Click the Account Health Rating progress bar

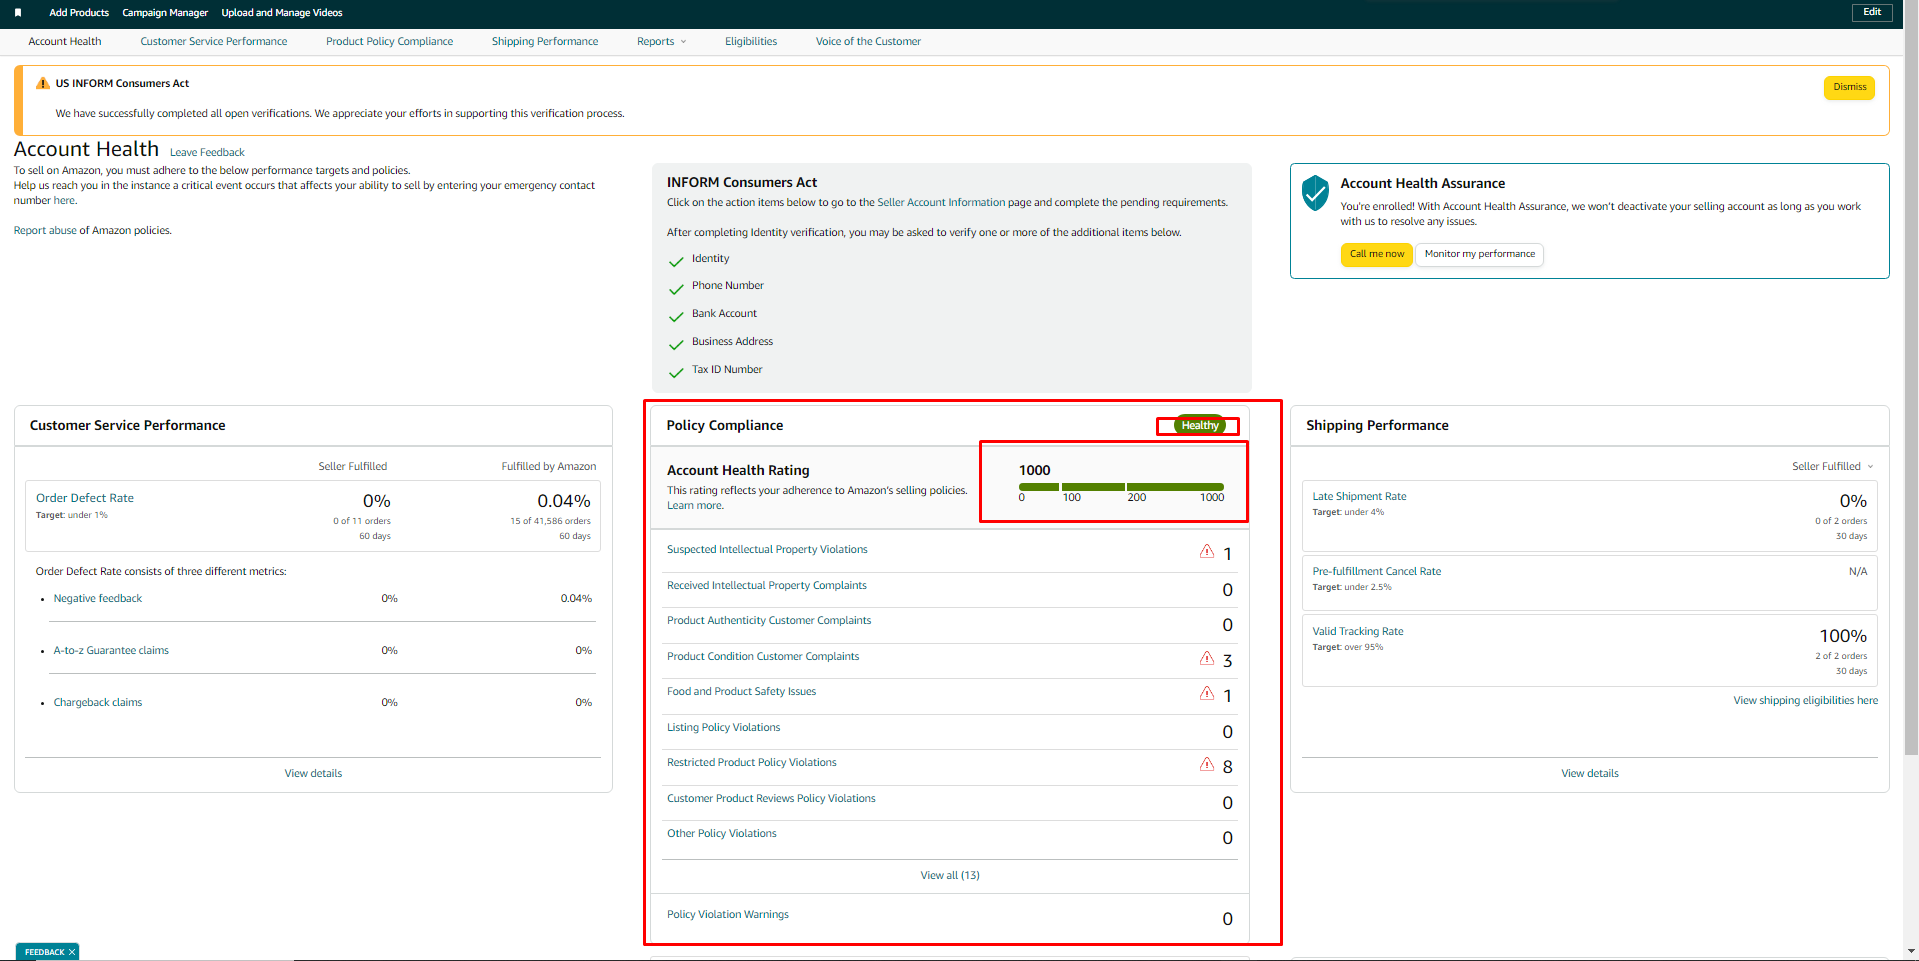[x=1121, y=487]
